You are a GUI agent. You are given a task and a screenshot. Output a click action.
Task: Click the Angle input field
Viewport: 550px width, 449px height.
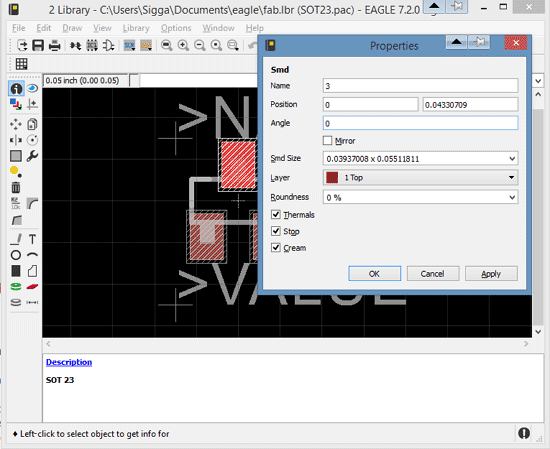(x=420, y=123)
